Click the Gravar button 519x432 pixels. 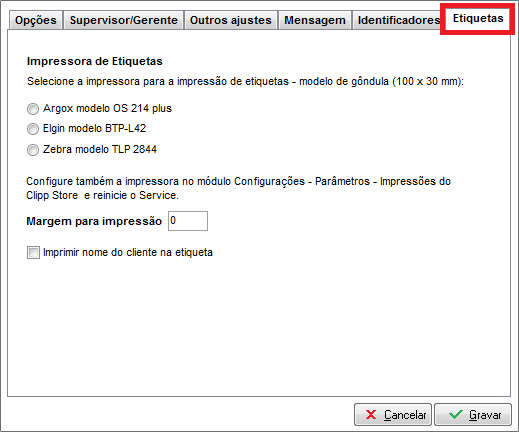coord(473,415)
